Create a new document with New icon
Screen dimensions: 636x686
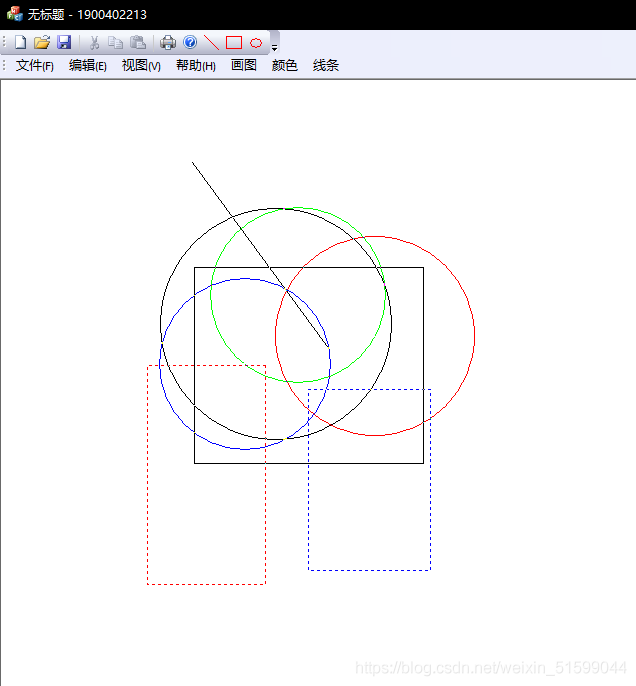pos(21,42)
